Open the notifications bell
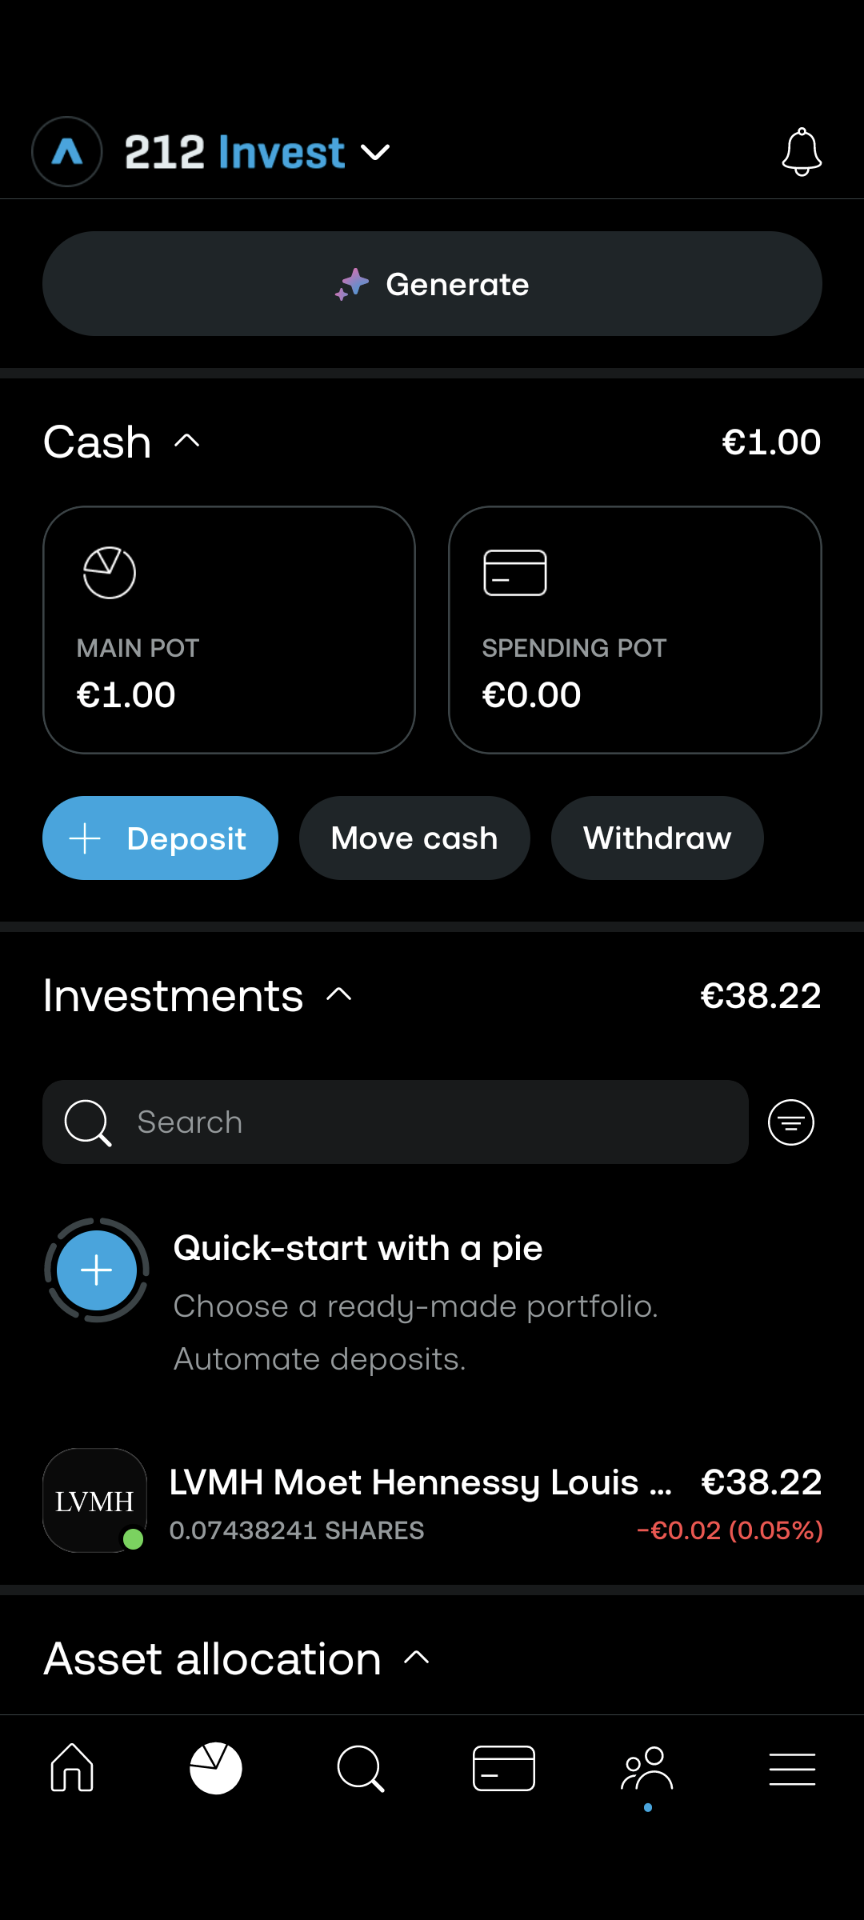The image size is (864, 1920). [801, 152]
